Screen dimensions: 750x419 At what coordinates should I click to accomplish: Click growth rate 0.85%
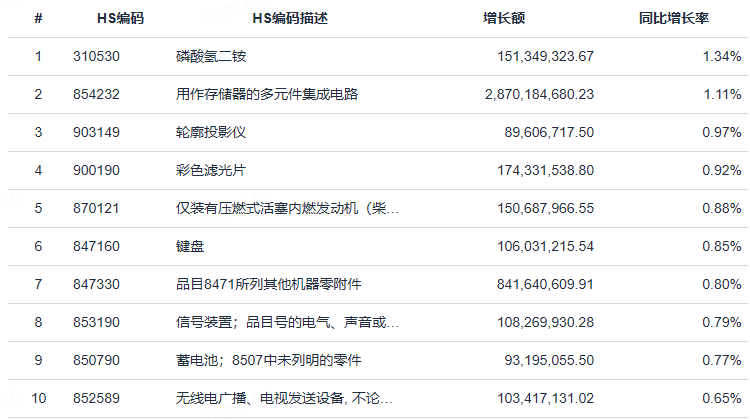722,246
